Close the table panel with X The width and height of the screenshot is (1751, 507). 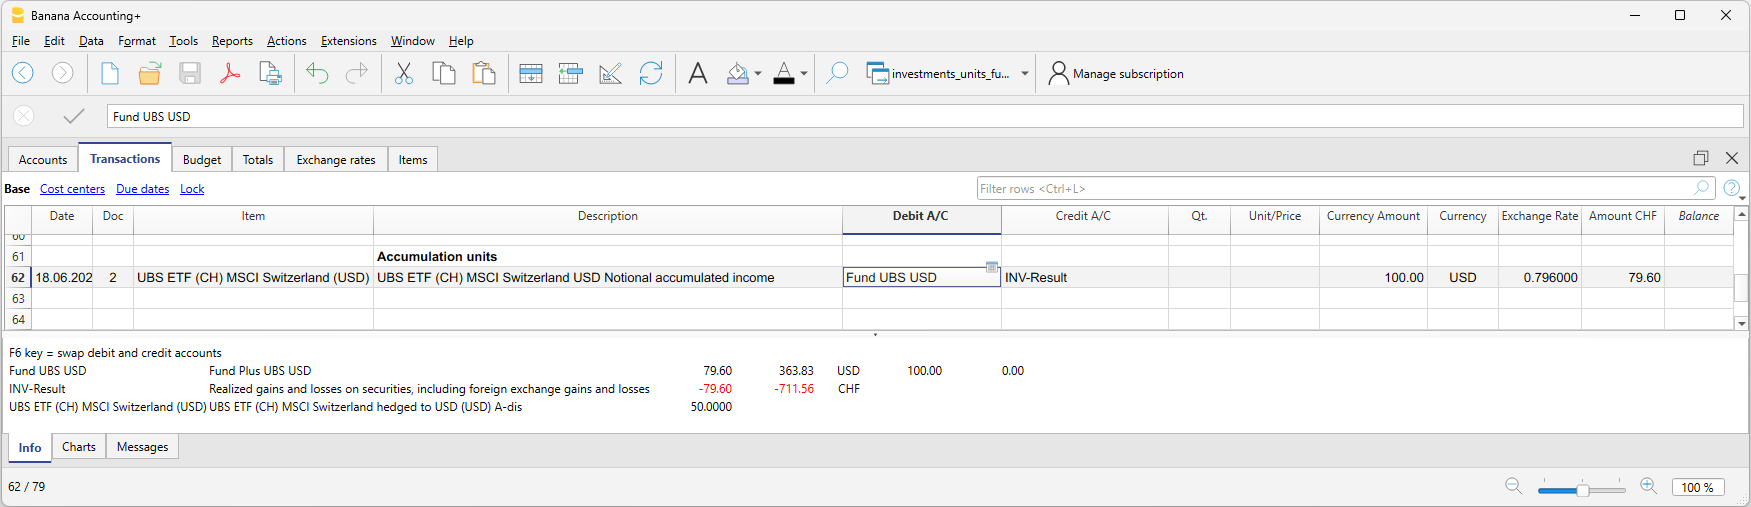coord(1732,158)
